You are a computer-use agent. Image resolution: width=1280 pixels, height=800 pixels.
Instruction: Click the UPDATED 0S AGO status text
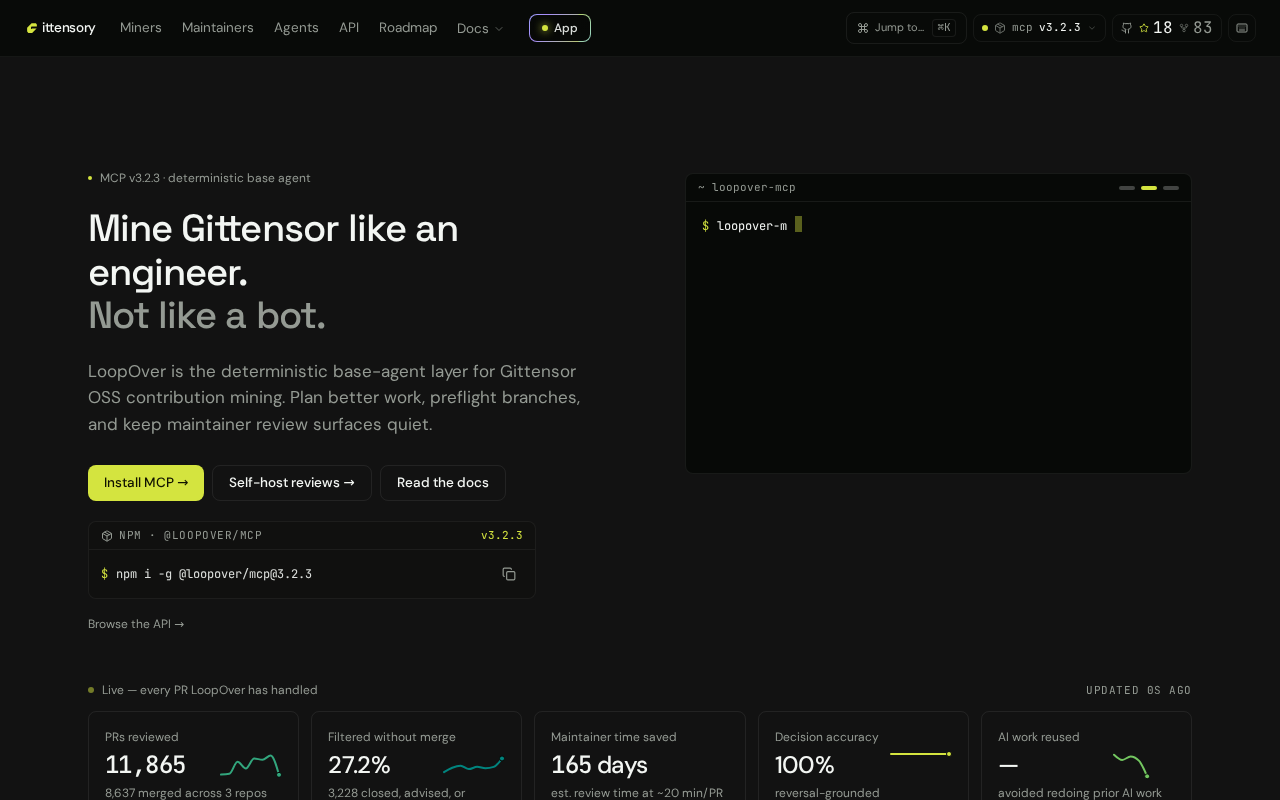coord(1139,690)
